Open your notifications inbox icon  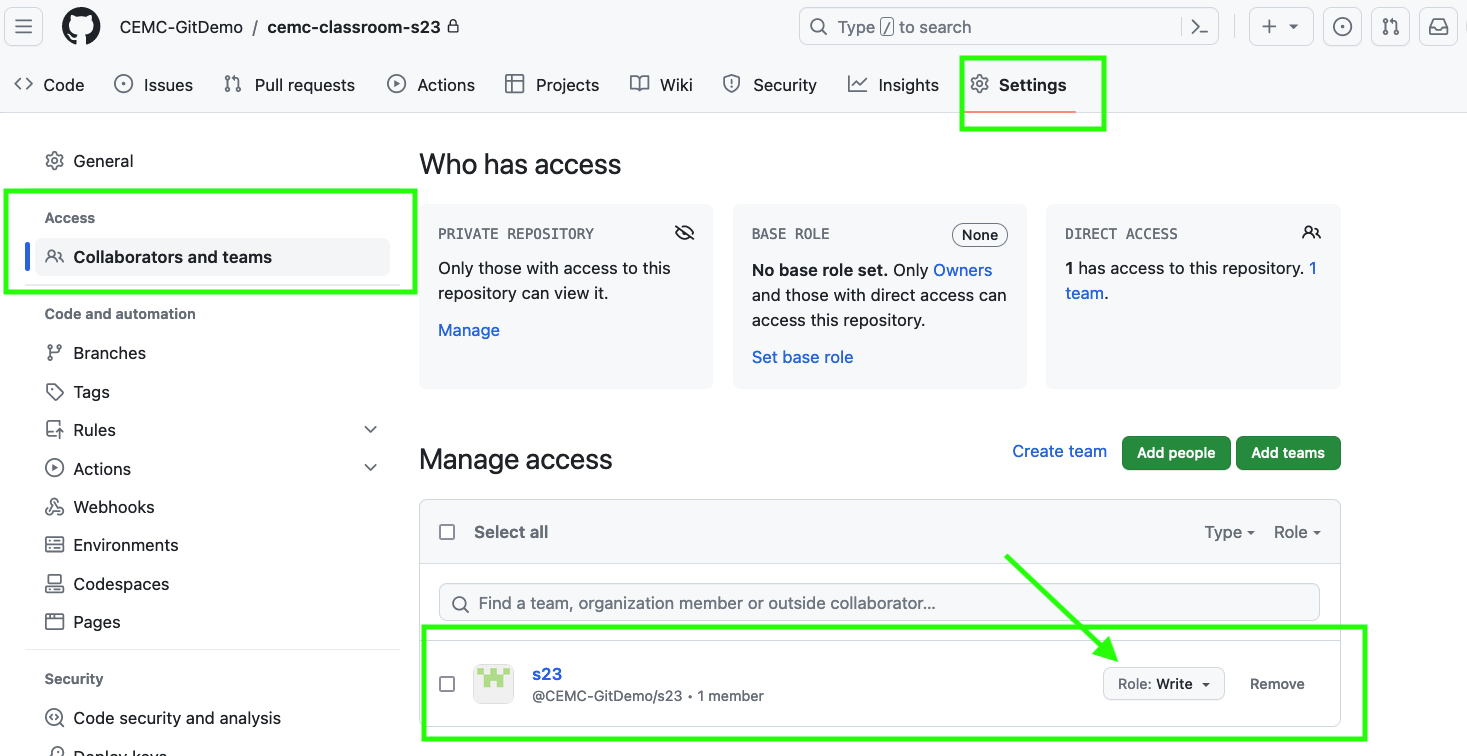click(x=1438, y=26)
